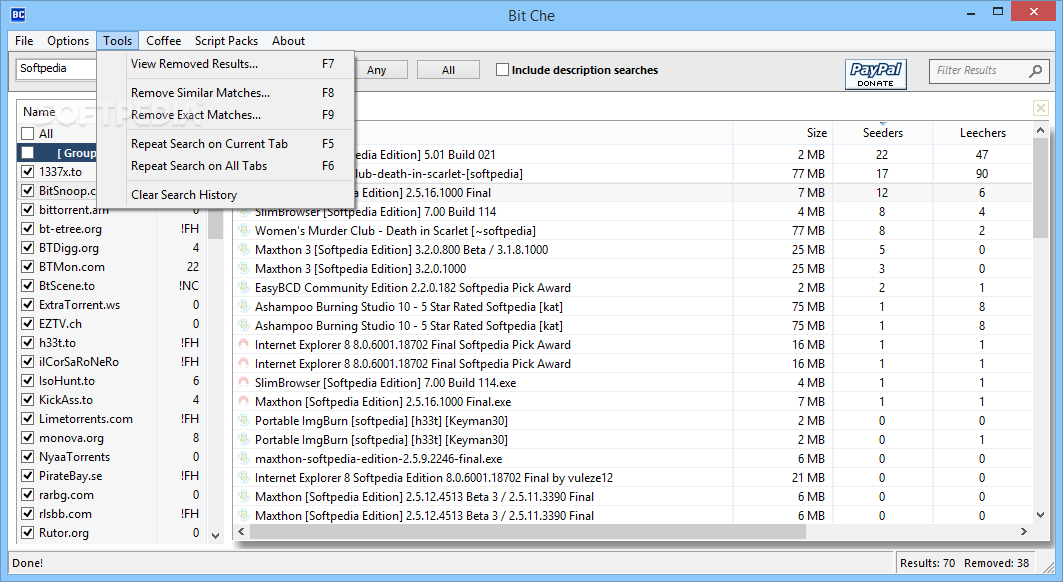
Task: Click status icon beside Women's Murder Club row
Action: click(x=243, y=231)
